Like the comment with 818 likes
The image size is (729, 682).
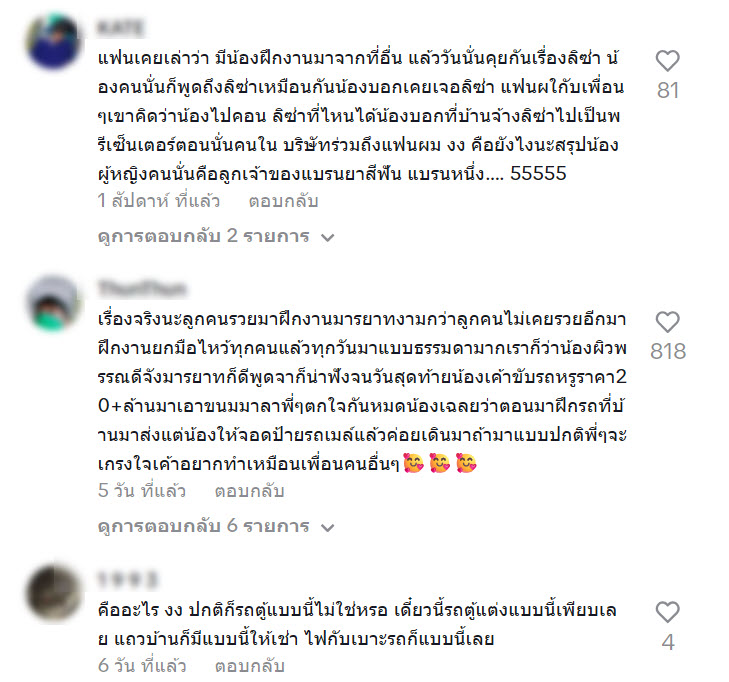click(x=668, y=322)
